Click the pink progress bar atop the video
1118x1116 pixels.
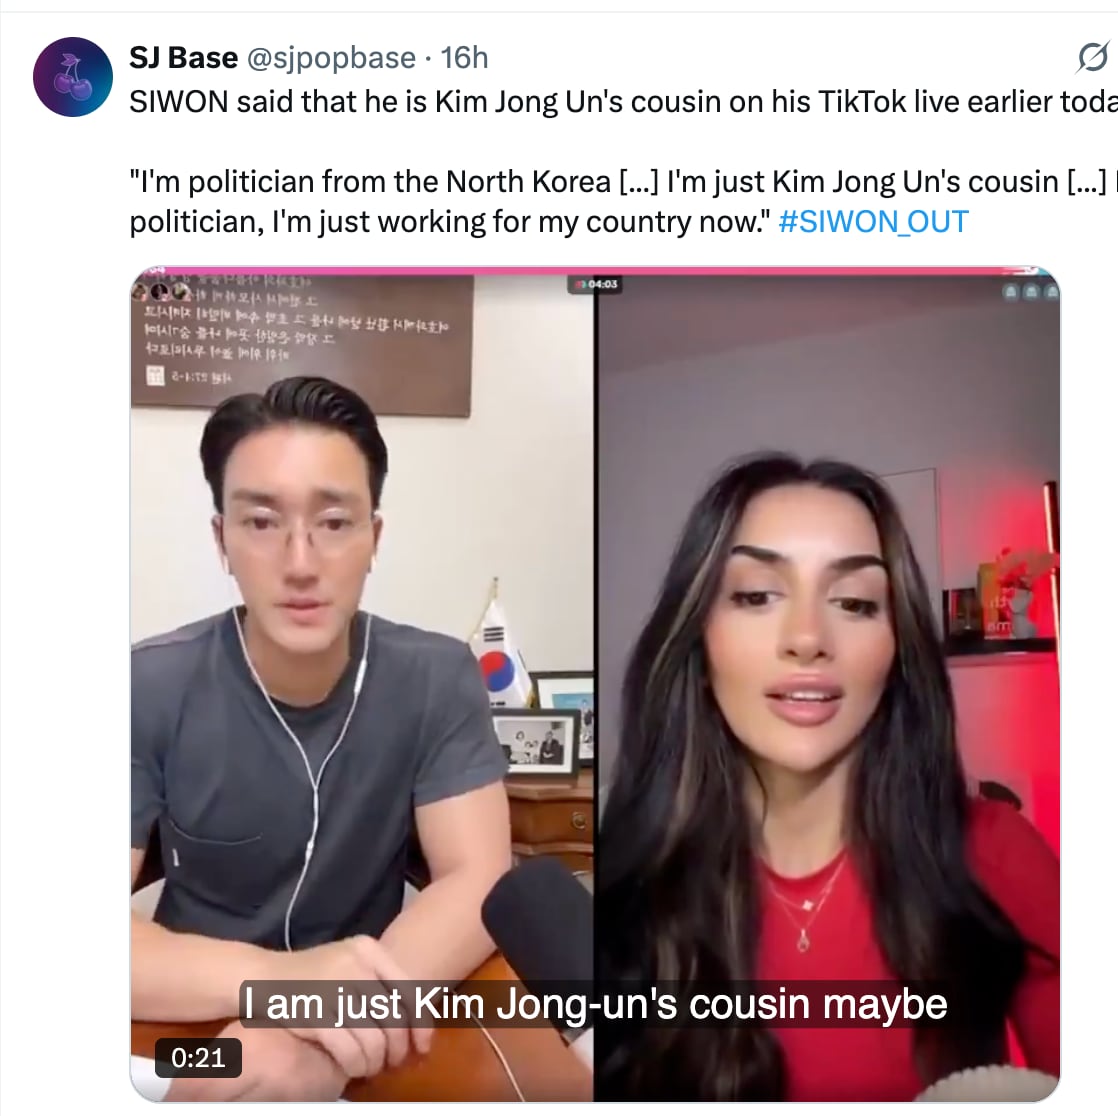(595, 270)
